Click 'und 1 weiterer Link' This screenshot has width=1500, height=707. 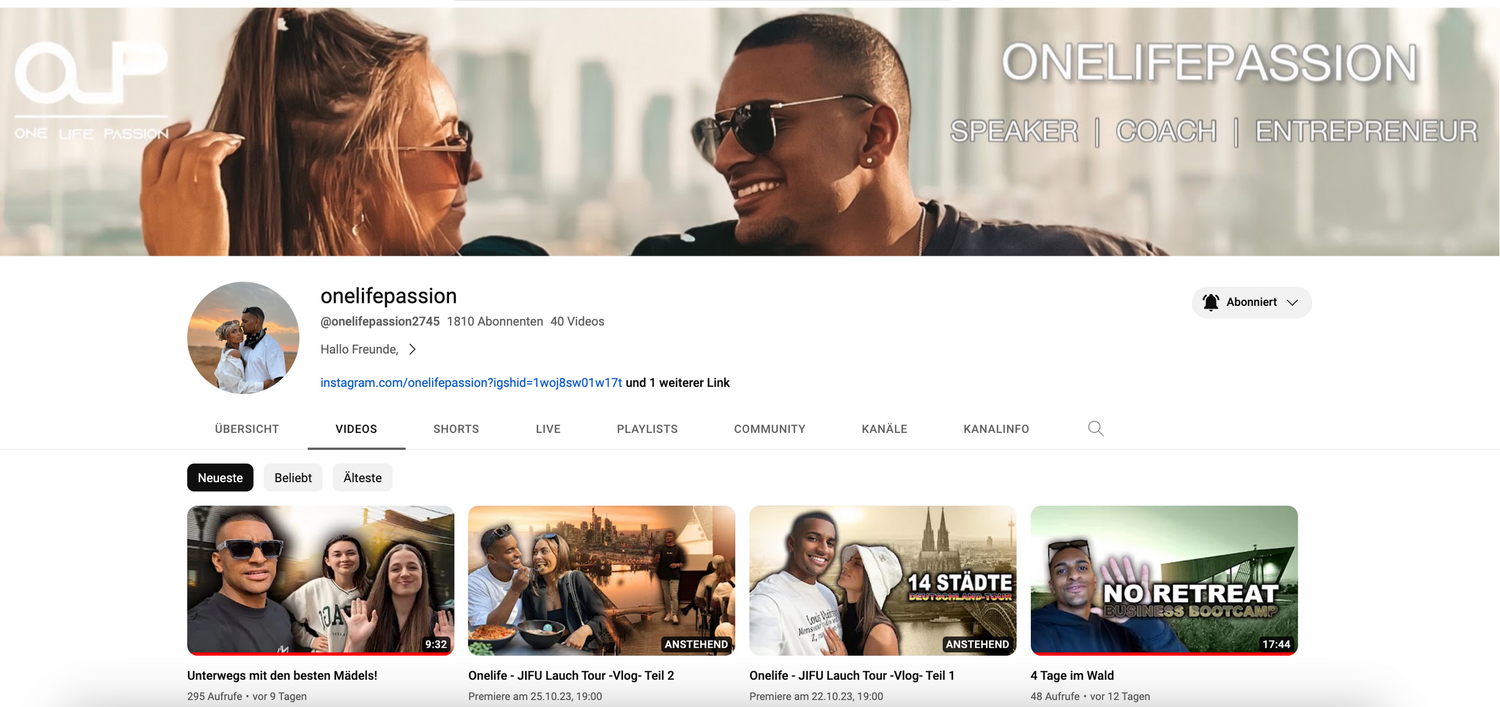[x=678, y=382]
